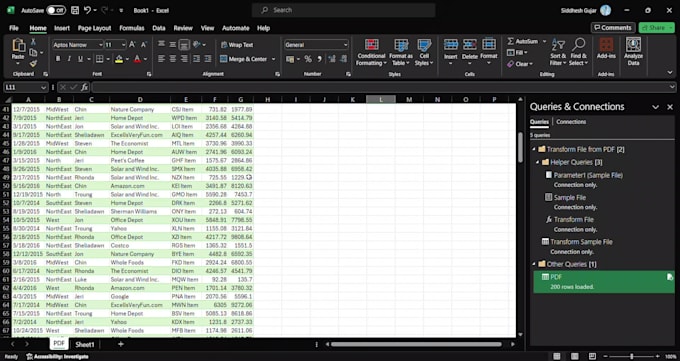Click the green Share button
The height and width of the screenshot is (361, 680).
pos(656,28)
